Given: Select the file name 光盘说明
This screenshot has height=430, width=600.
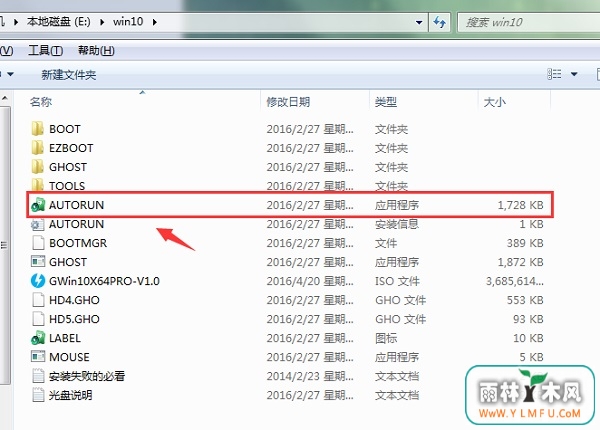Looking at the screenshot, I should (70, 395).
